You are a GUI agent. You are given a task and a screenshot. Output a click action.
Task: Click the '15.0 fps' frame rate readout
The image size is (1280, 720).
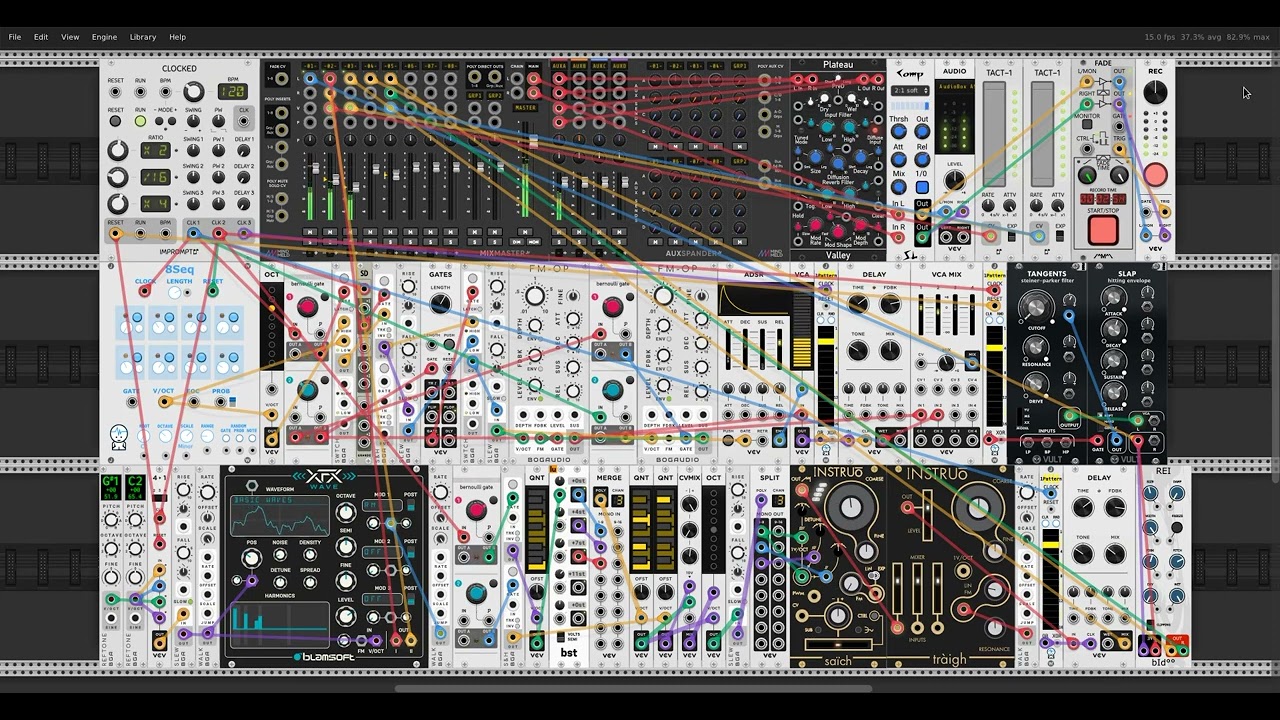(1159, 37)
